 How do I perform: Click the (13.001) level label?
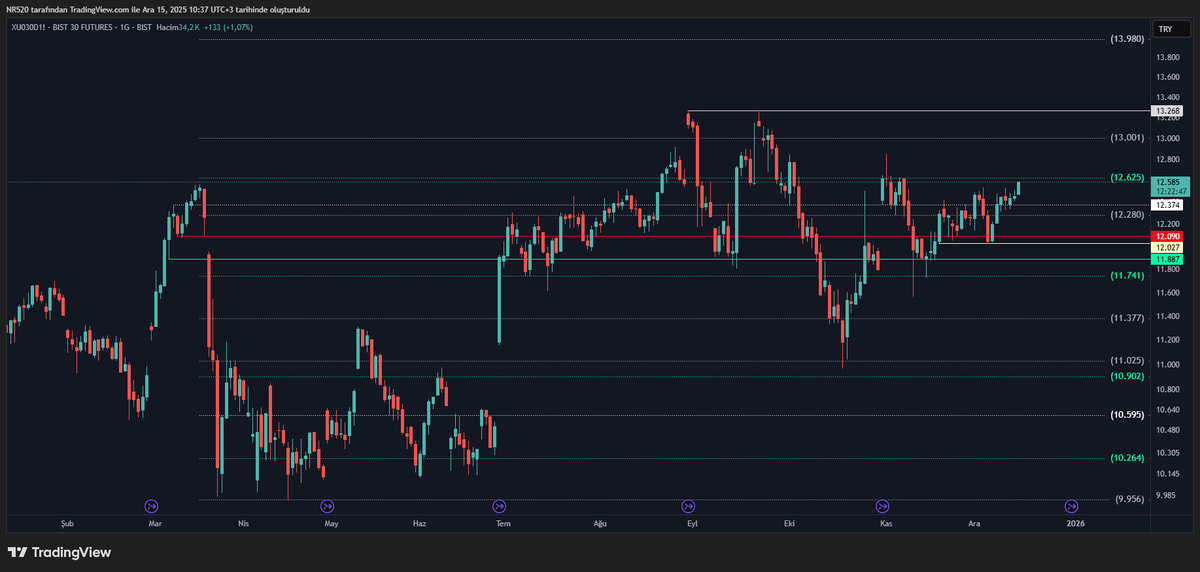click(1127, 138)
